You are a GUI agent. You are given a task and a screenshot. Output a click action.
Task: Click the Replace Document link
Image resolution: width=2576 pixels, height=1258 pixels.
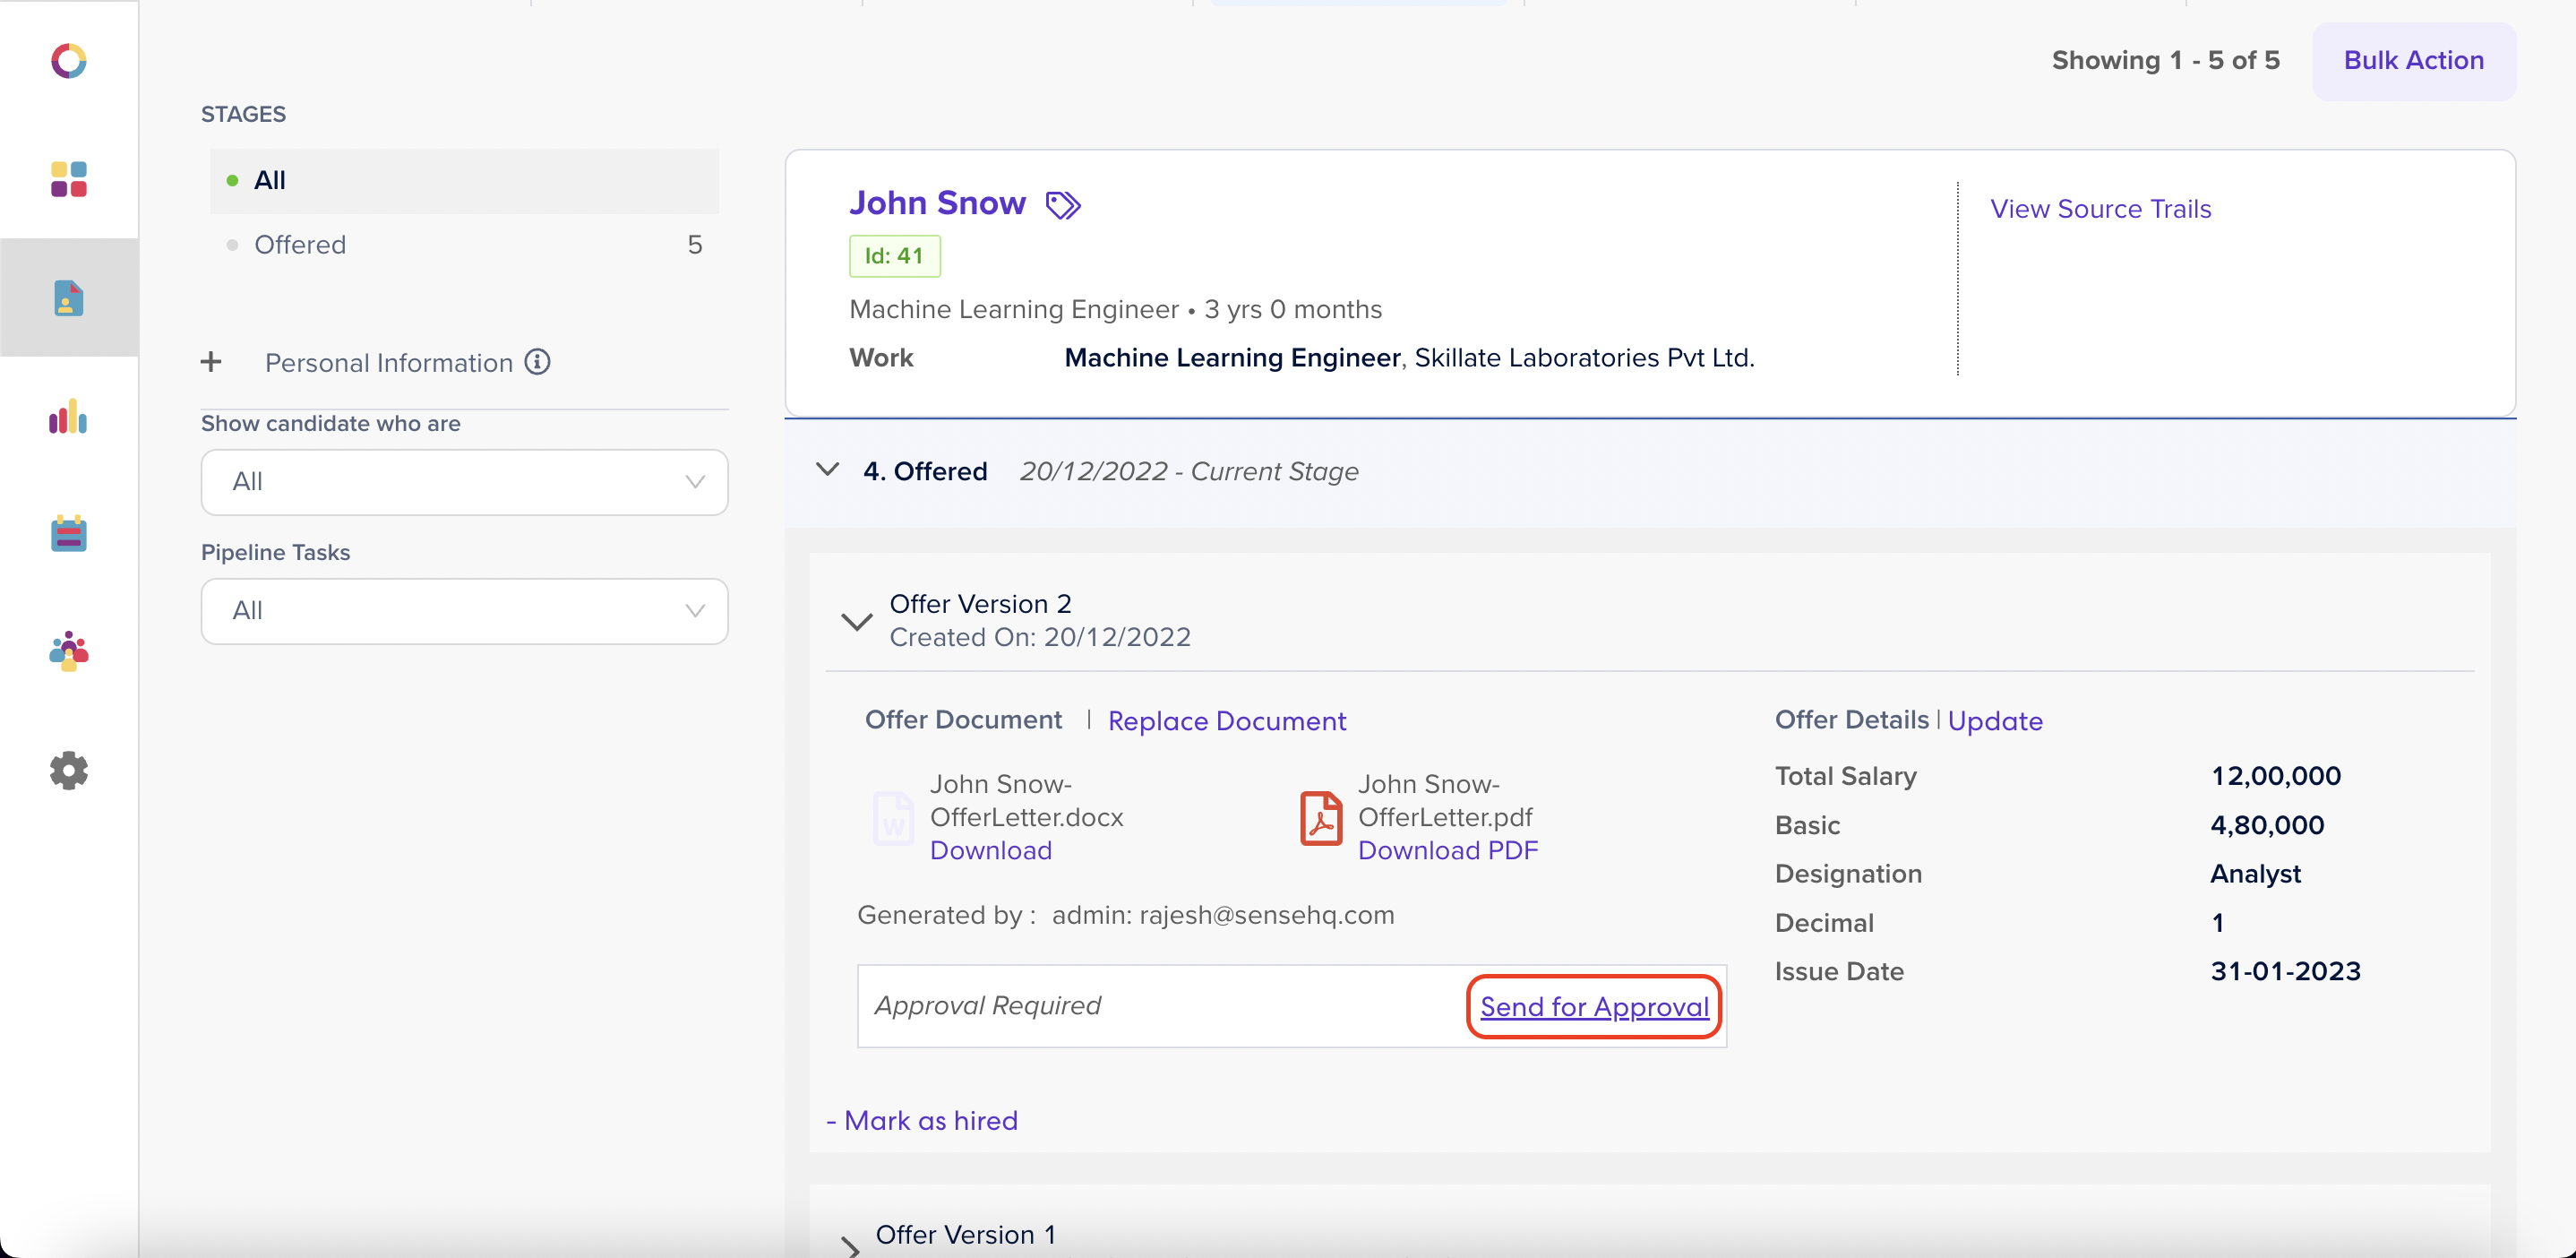point(1226,720)
